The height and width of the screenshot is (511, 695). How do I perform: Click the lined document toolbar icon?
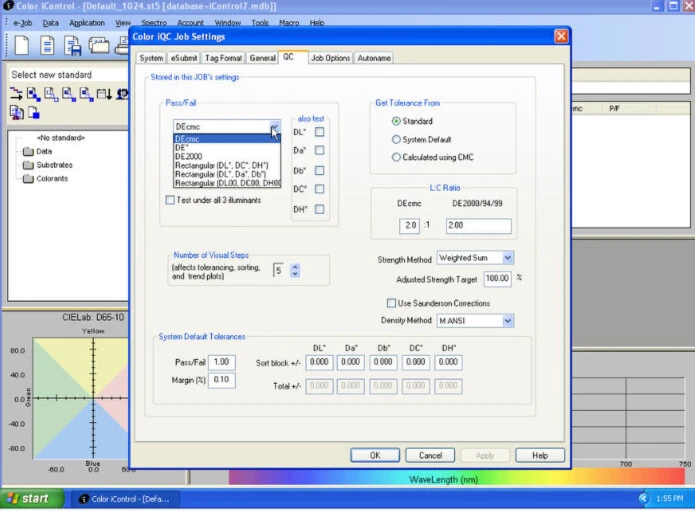47,44
